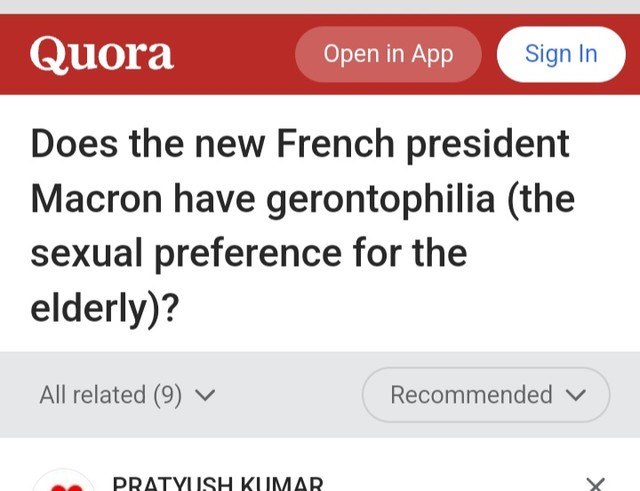Click the word "Macron" in the question
This screenshot has height=491, width=640.
tap(96, 199)
